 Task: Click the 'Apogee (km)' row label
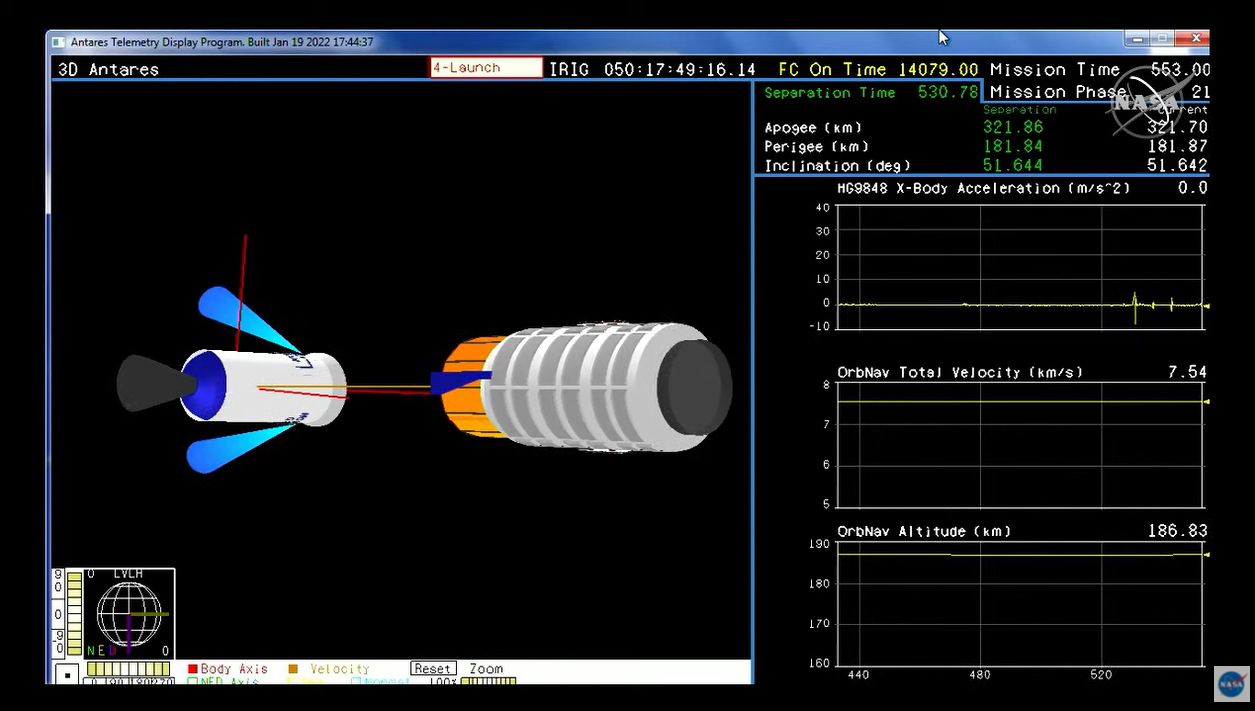point(813,128)
